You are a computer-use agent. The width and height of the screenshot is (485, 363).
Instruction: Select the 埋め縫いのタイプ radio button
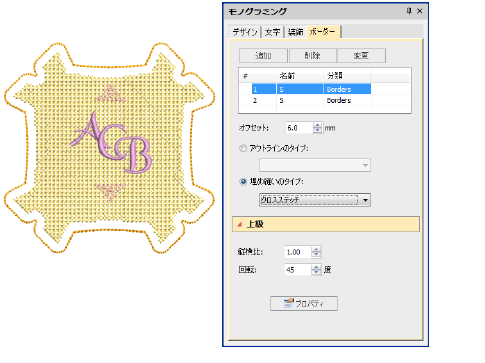tap(243, 182)
